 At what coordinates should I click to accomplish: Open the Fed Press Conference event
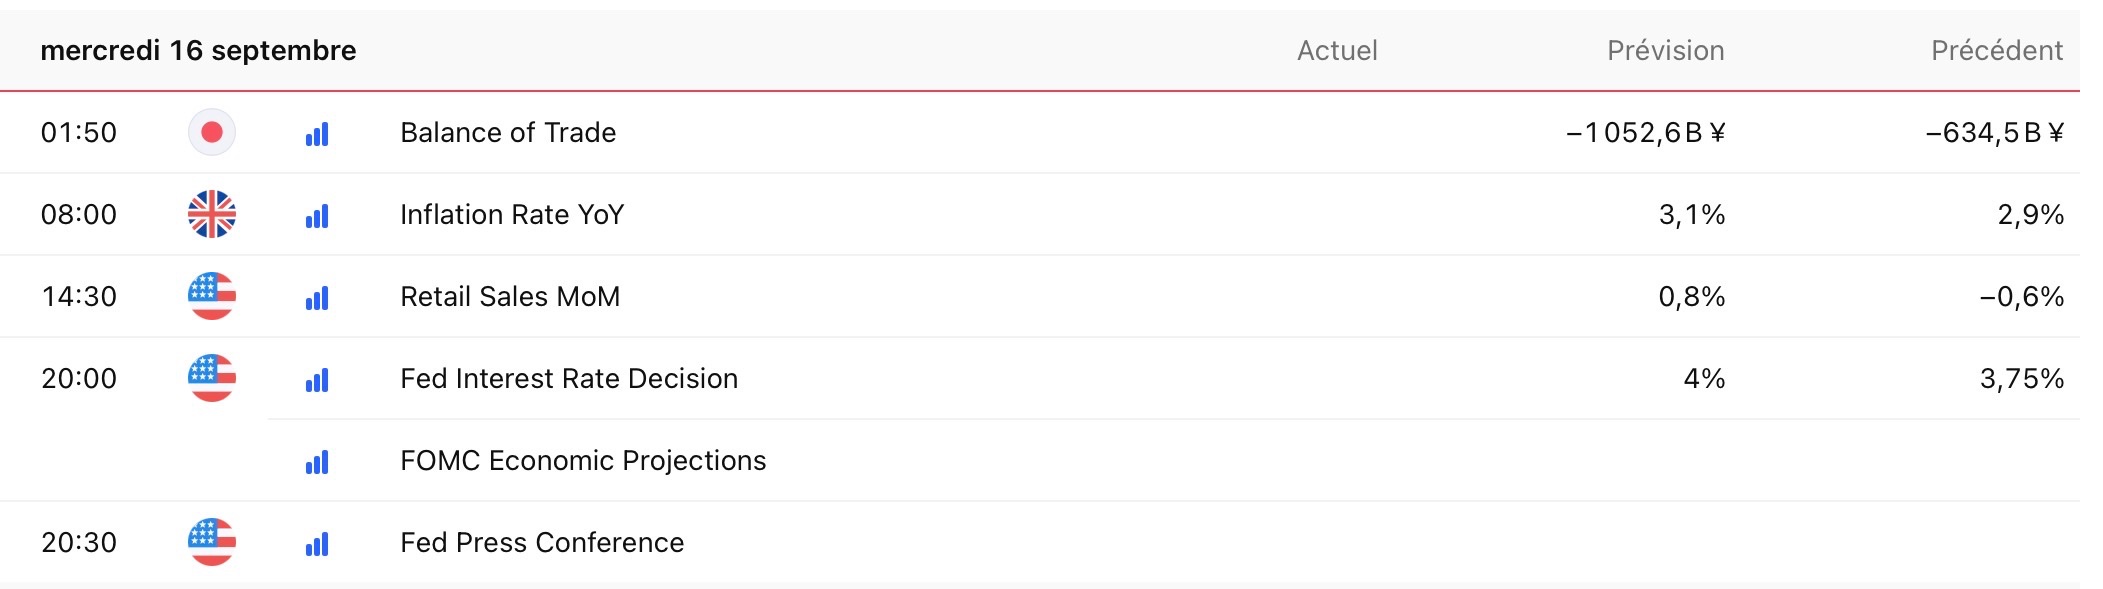click(542, 542)
